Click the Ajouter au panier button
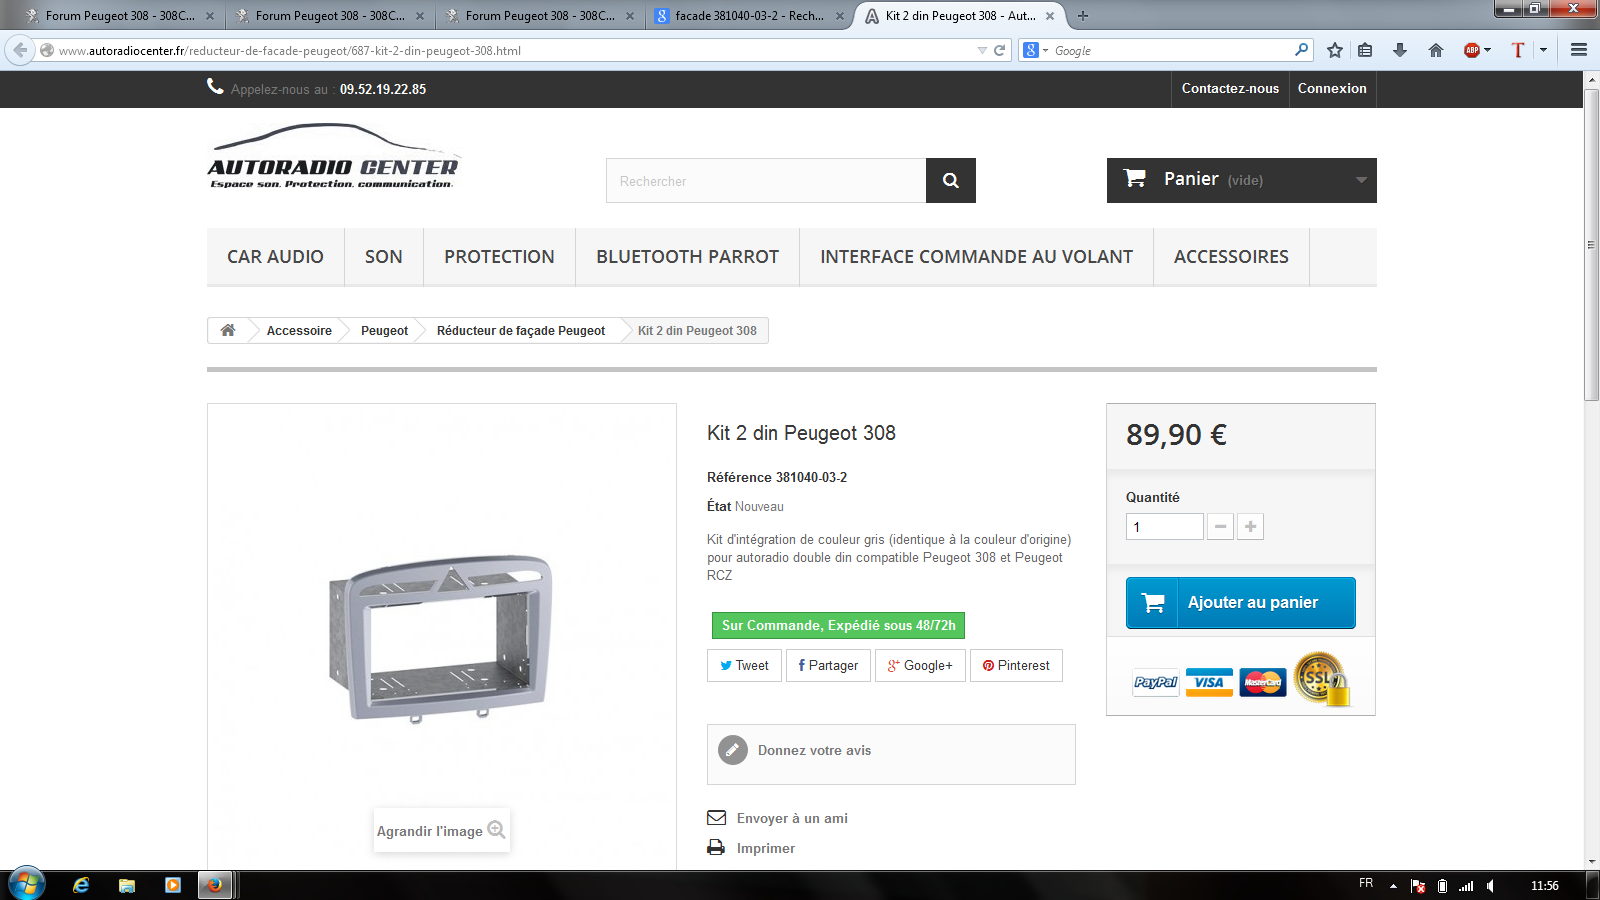The height and width of the screenshot is (900, 1600). click(1240, 603)
